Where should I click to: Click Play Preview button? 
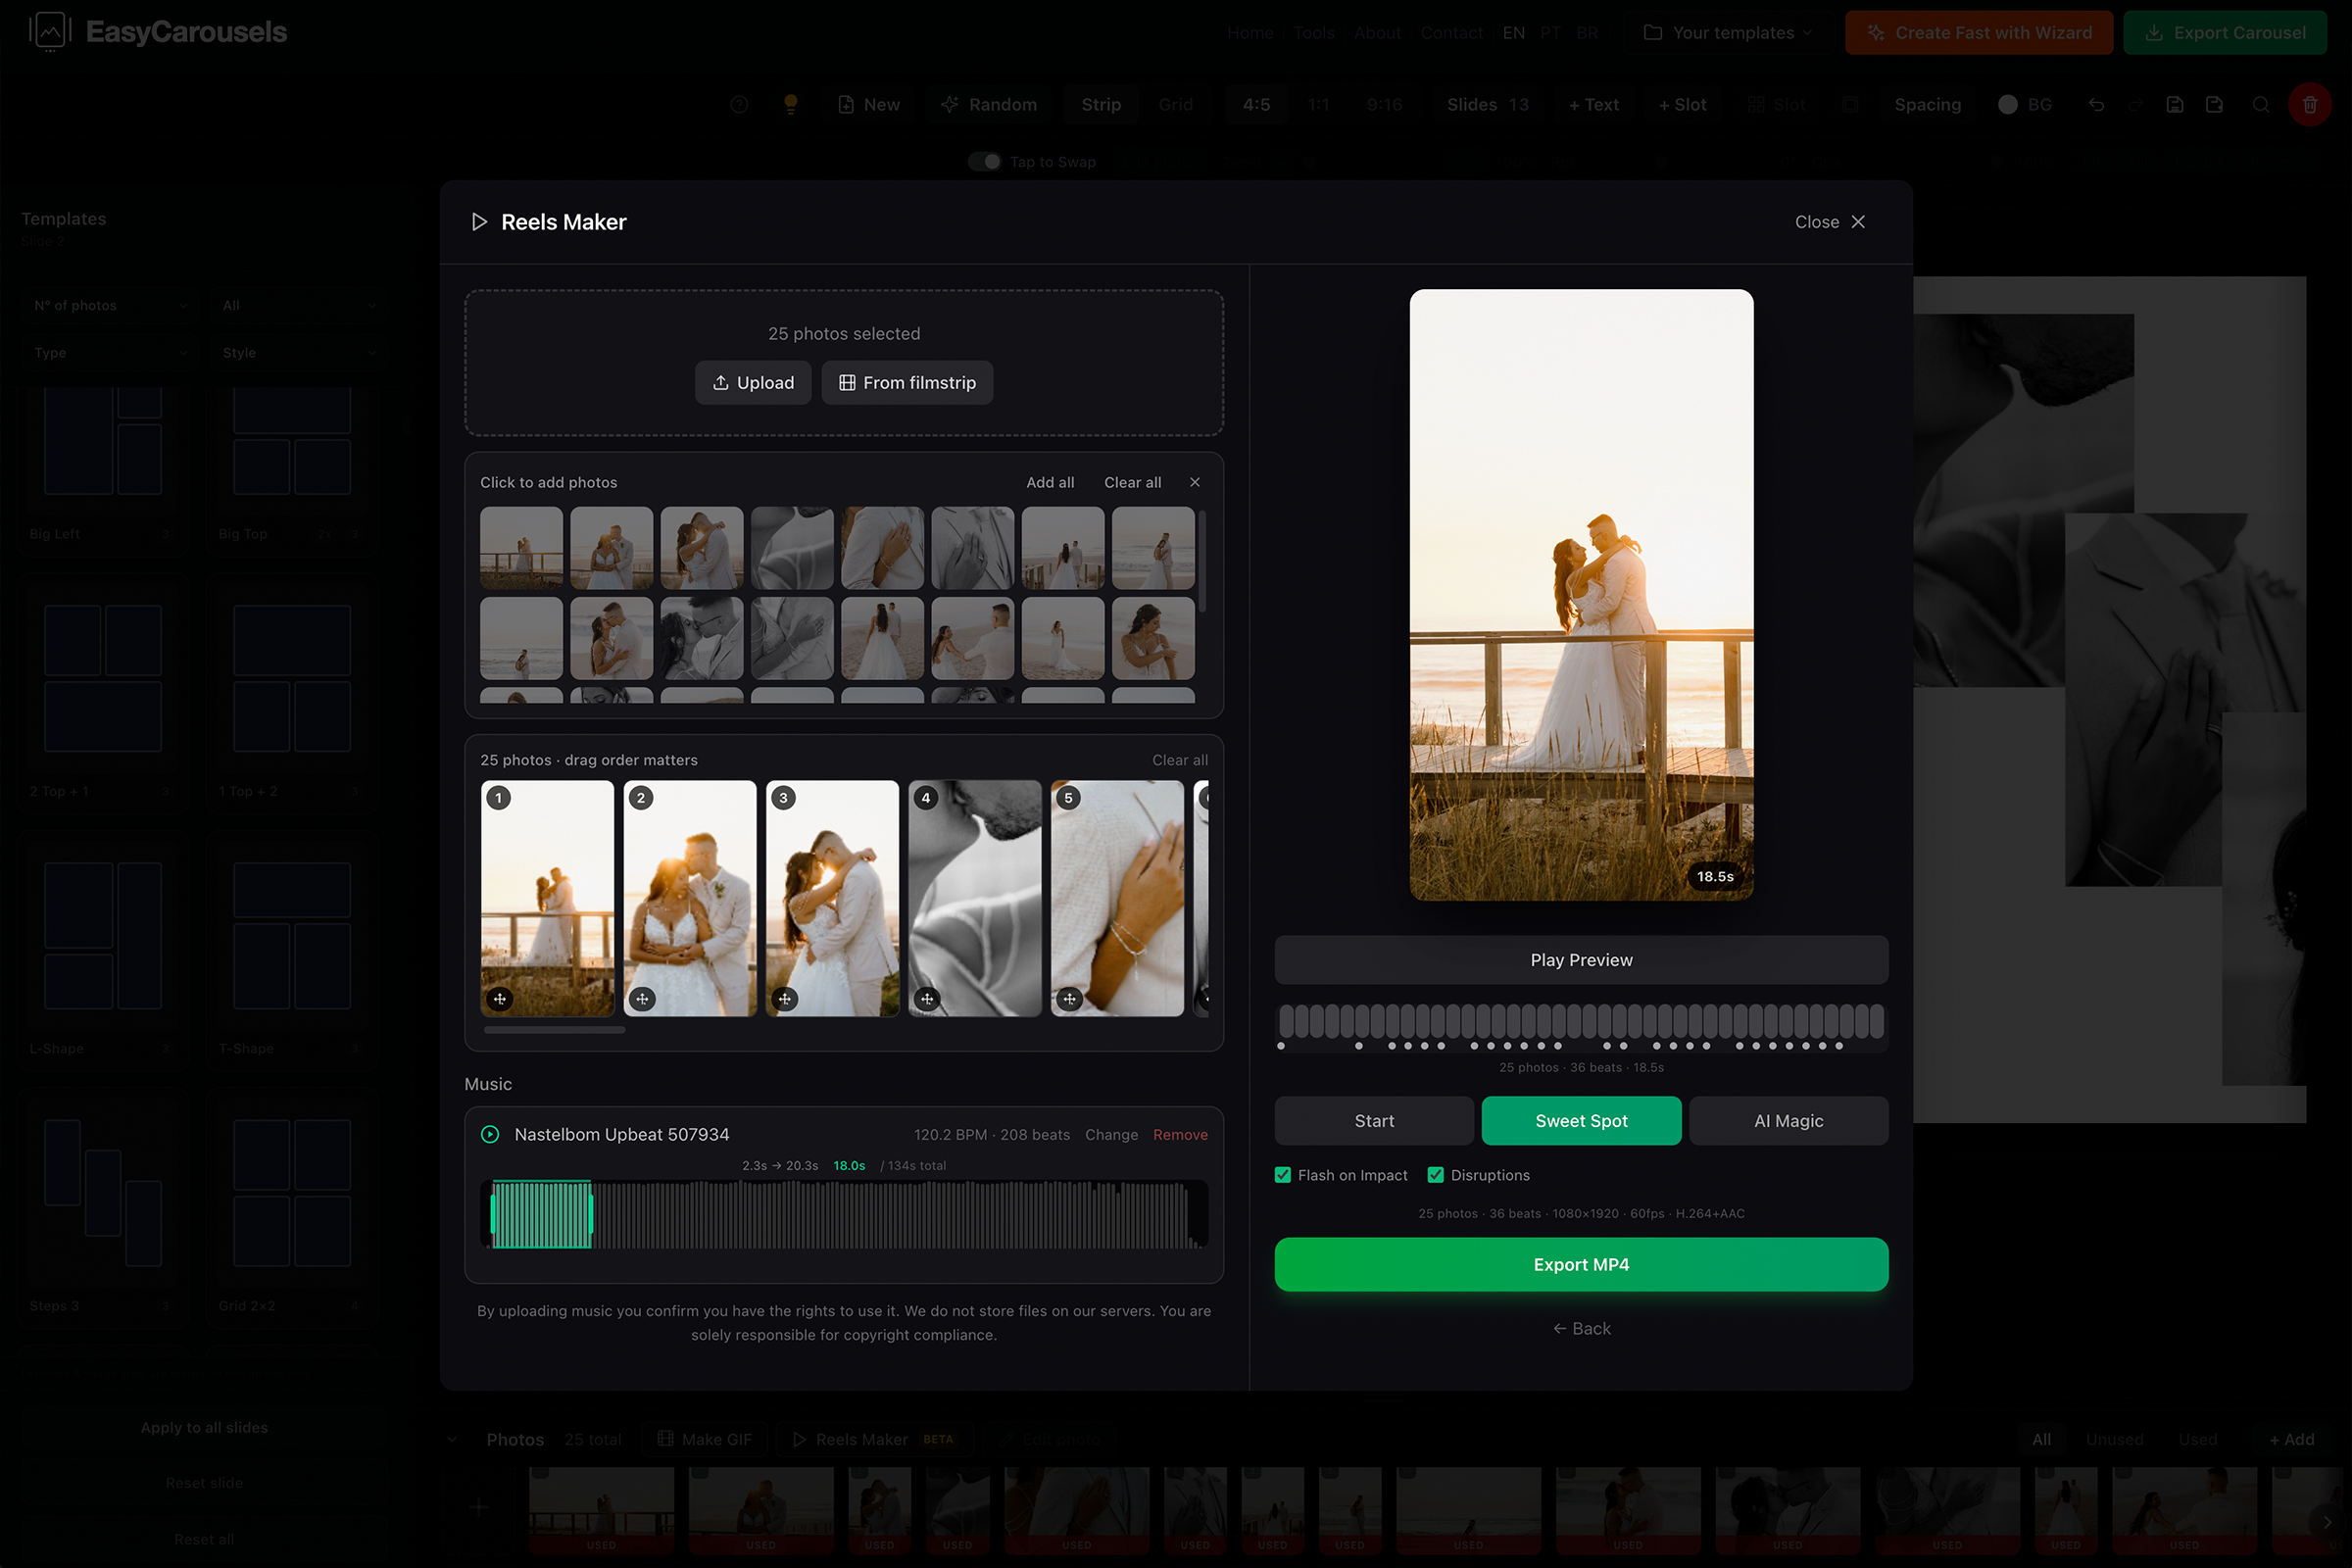[x=1581, y=960]
